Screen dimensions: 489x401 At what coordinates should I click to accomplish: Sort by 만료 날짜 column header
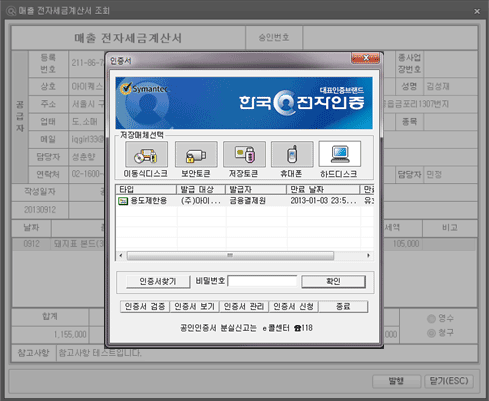323,189
